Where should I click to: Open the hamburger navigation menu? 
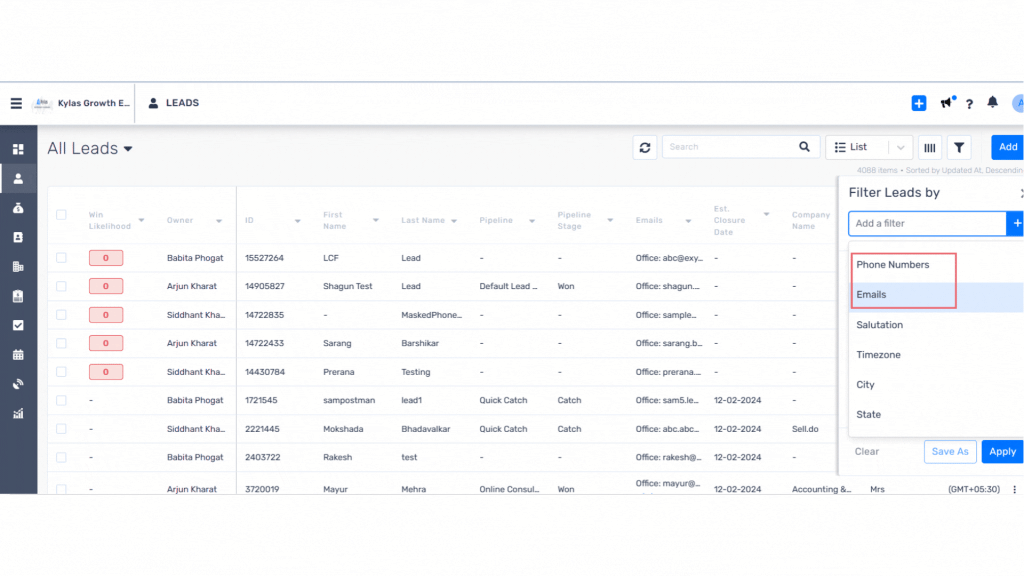pyautogui.click(x=16, y=103)
